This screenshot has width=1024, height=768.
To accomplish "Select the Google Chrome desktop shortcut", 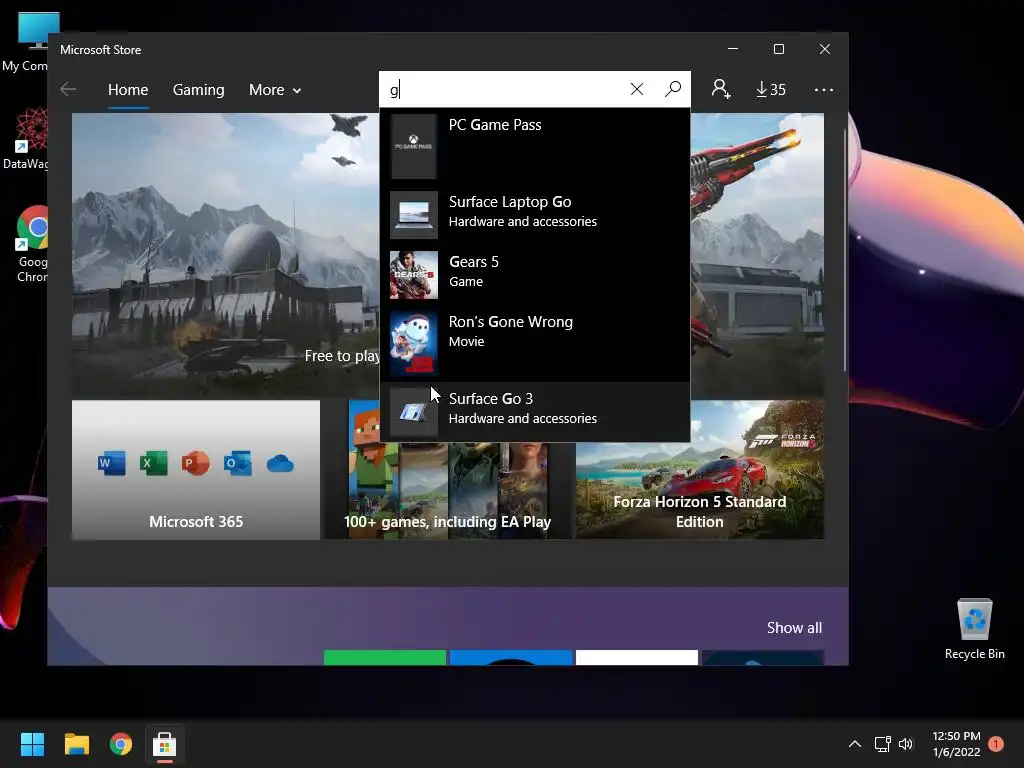I will tap(31, 244).
